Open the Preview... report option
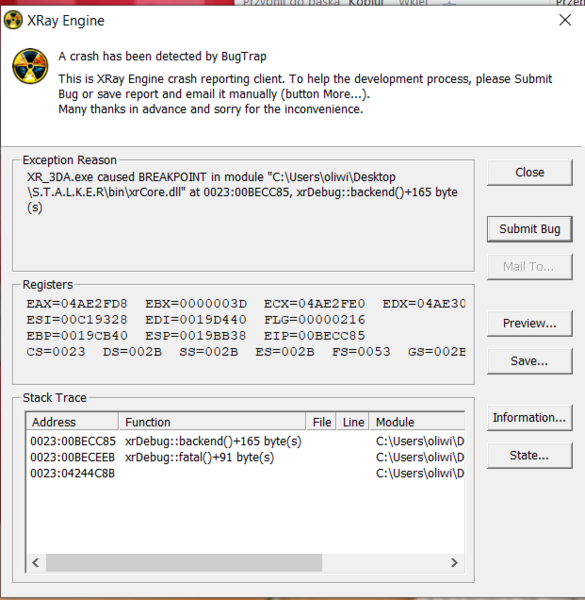Image resolution: width=585 pixels, height=600 pixels. tap(530, 323)
